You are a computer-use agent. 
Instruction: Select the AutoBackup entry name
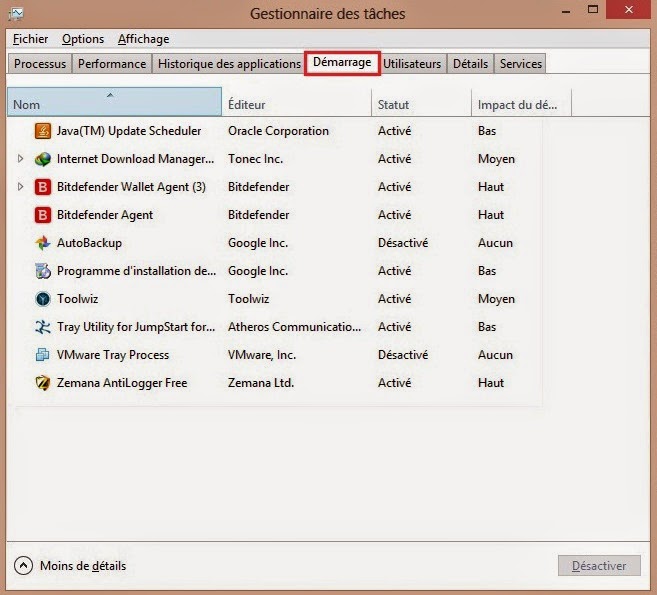[89, 243]
